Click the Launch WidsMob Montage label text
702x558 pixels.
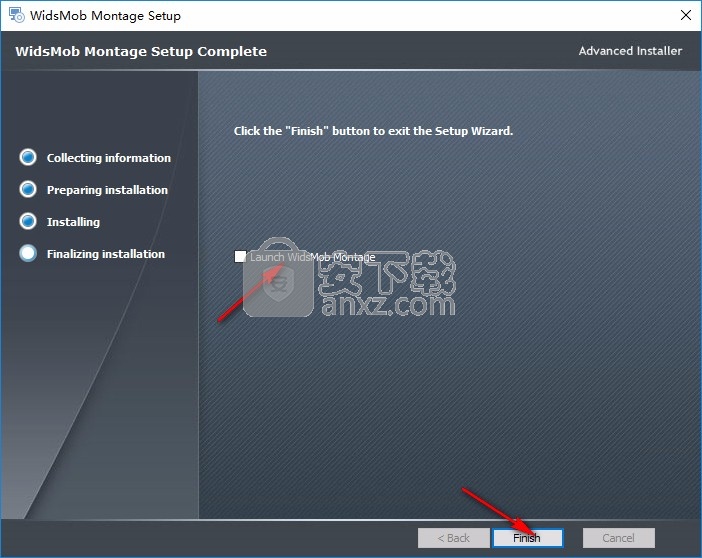(313, 257)
